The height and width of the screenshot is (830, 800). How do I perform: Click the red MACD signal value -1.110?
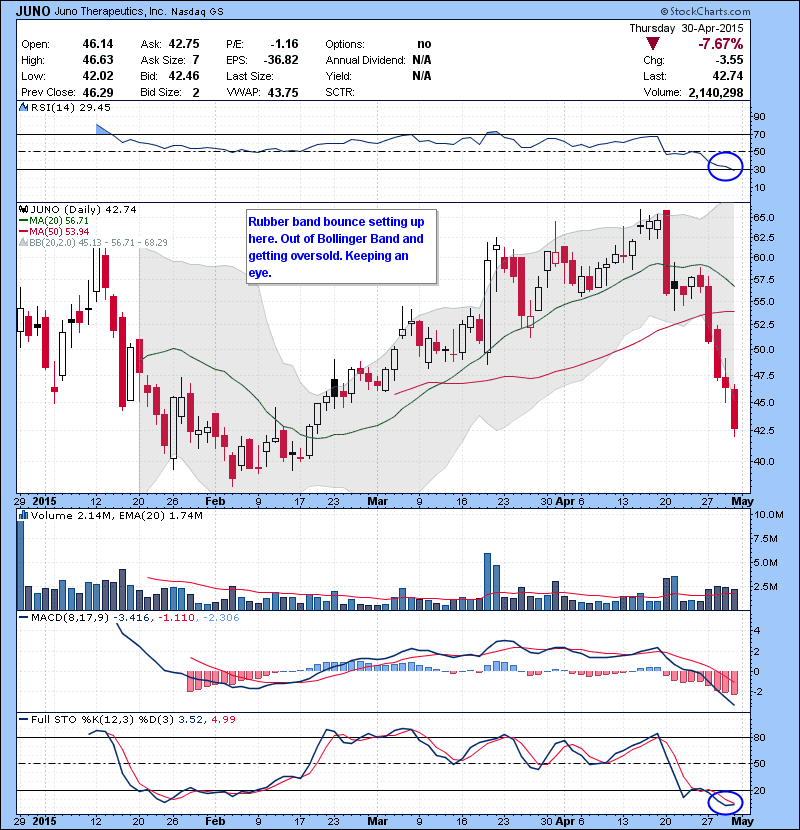[176, 617]
